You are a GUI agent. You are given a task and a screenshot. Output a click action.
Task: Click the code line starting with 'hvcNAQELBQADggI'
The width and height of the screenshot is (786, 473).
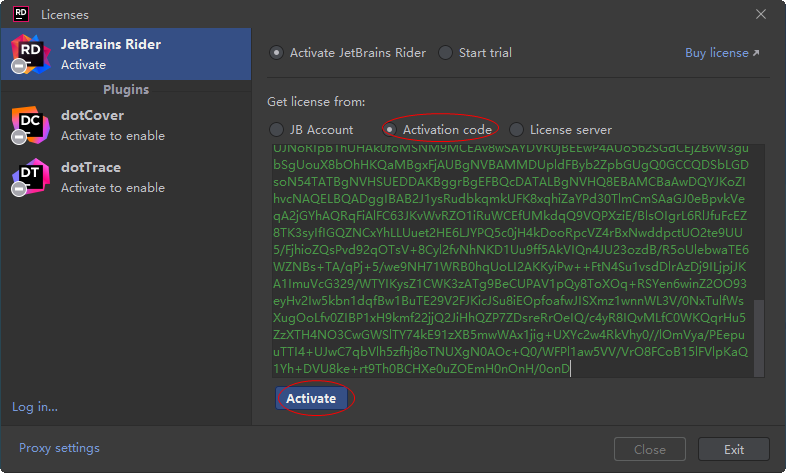click(509, 198)
